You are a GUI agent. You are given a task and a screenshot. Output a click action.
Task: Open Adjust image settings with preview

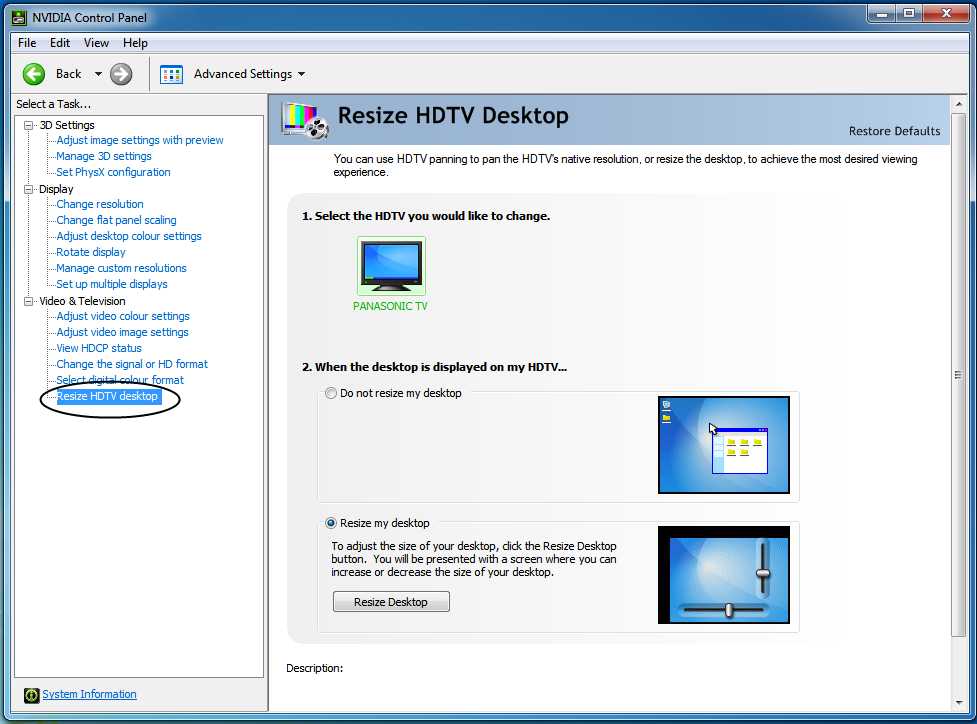click(x=140, y=141)
